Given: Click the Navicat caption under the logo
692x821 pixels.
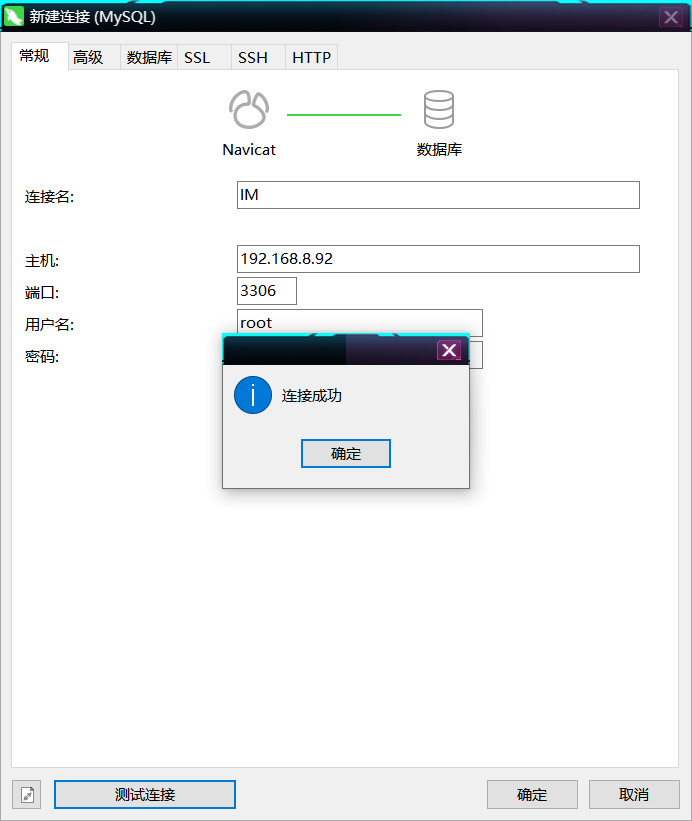Looking at the screenshot, I should 249,150.
